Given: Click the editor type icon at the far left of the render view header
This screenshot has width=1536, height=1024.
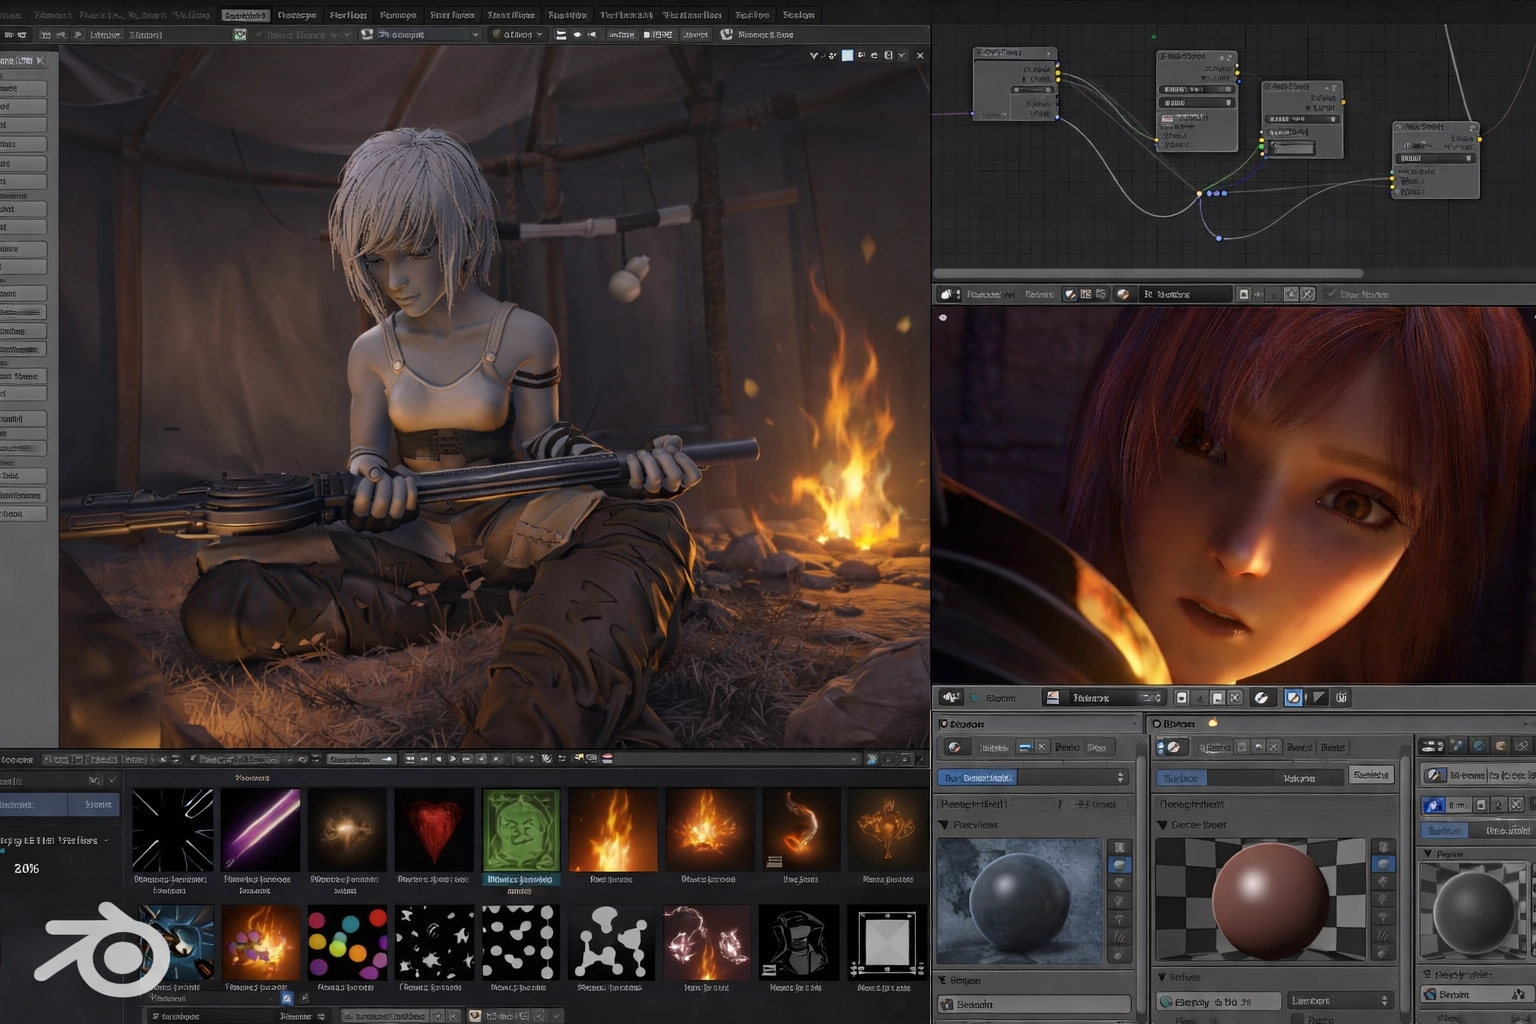Looking at the screenshot, I should pos(950,697).
